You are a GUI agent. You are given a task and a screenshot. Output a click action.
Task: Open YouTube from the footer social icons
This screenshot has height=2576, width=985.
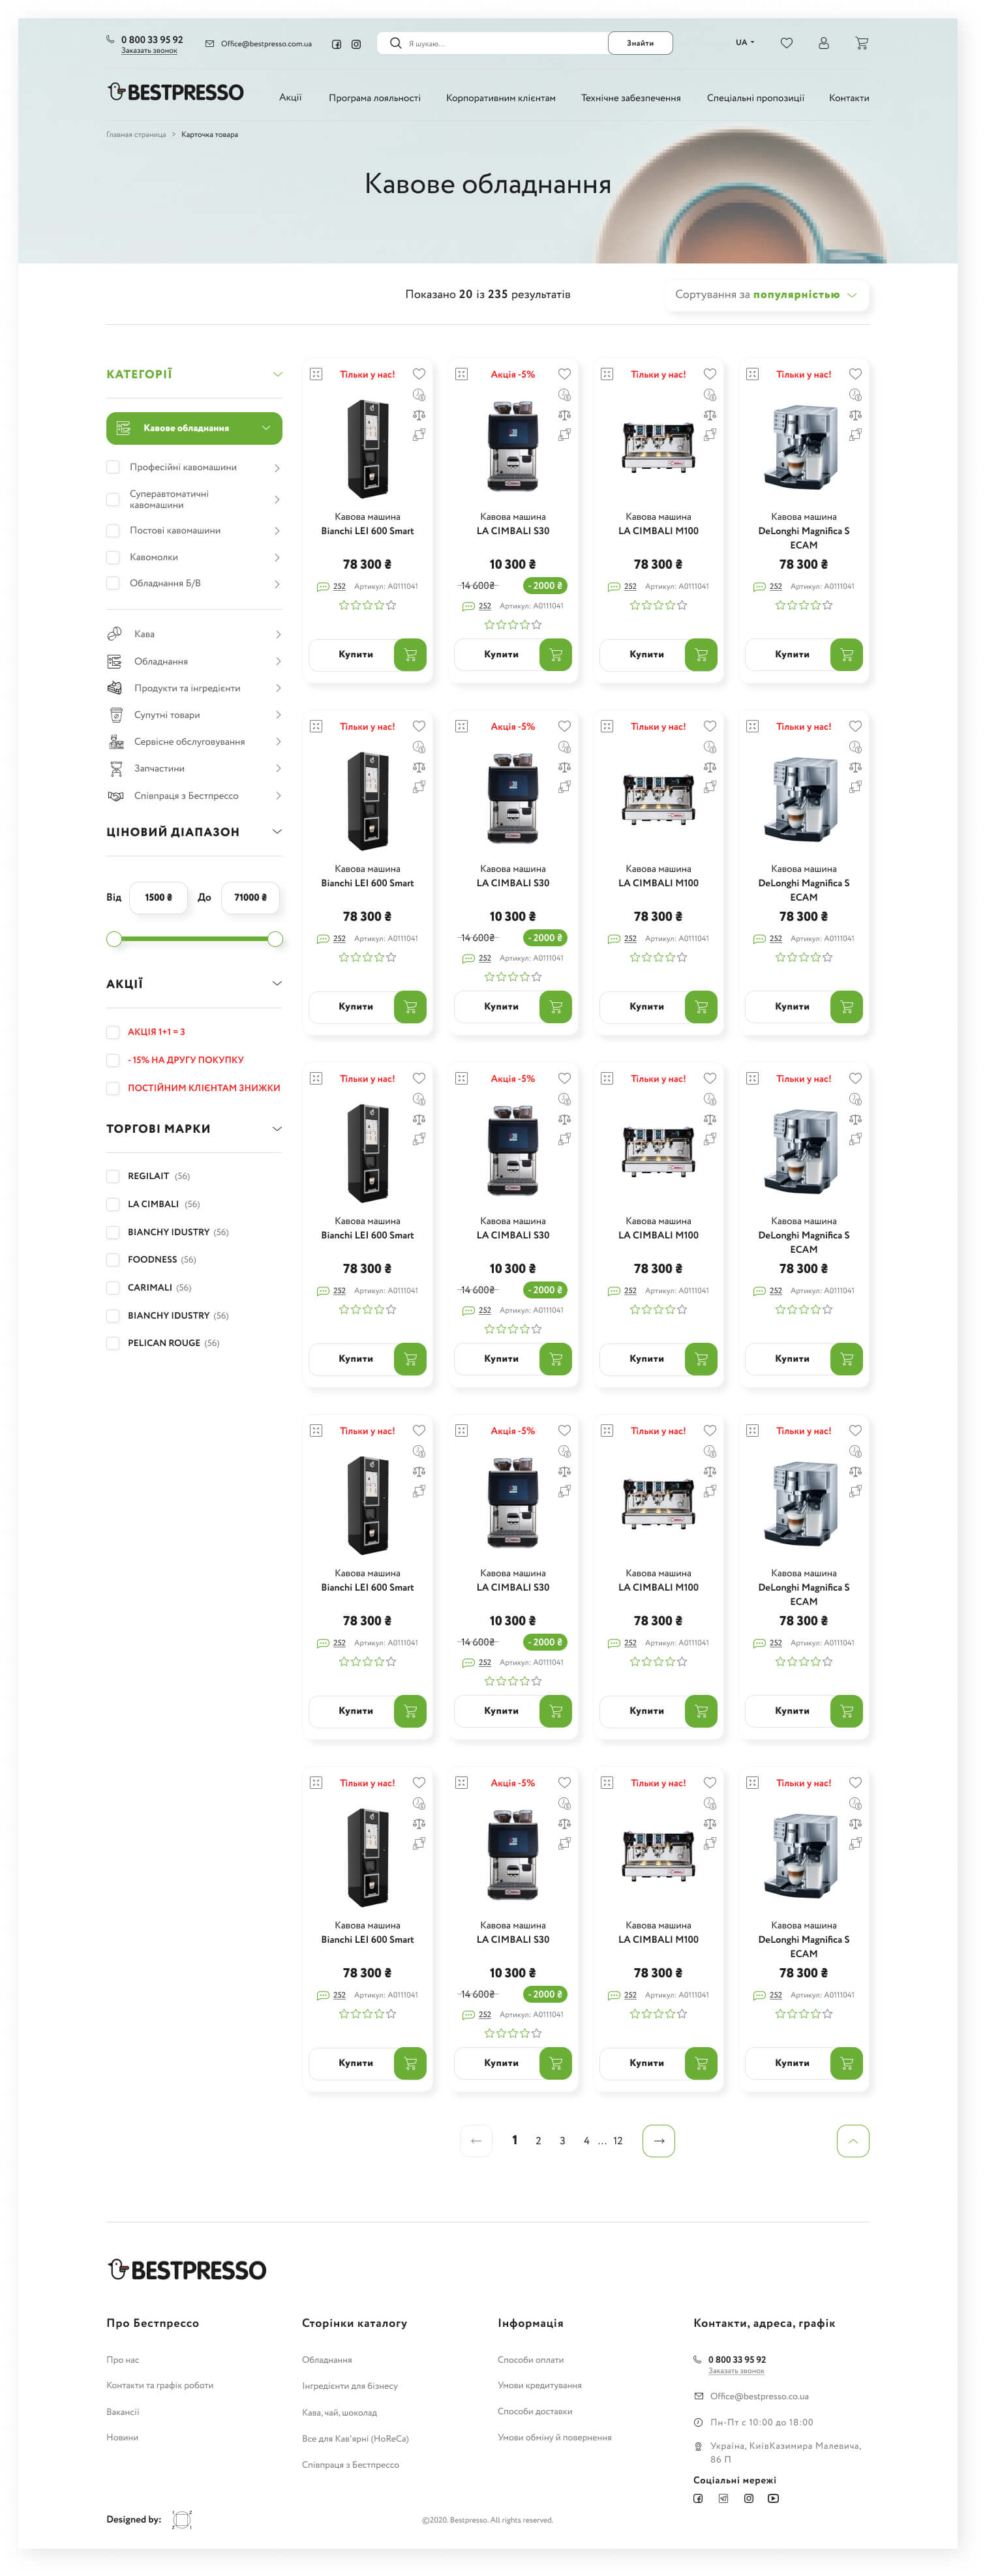tap(773, 2498)
